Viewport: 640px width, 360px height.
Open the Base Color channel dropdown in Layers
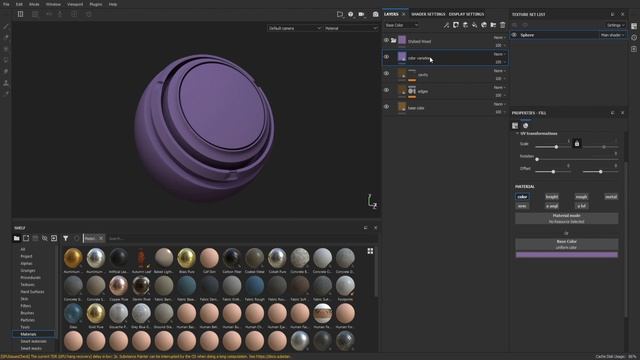point(402,25)
